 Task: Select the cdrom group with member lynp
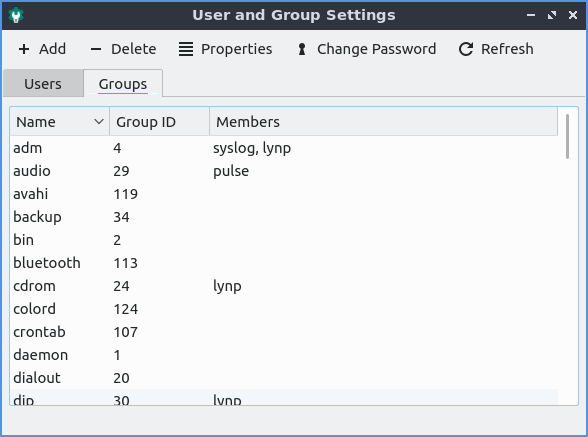click(284, 286)
